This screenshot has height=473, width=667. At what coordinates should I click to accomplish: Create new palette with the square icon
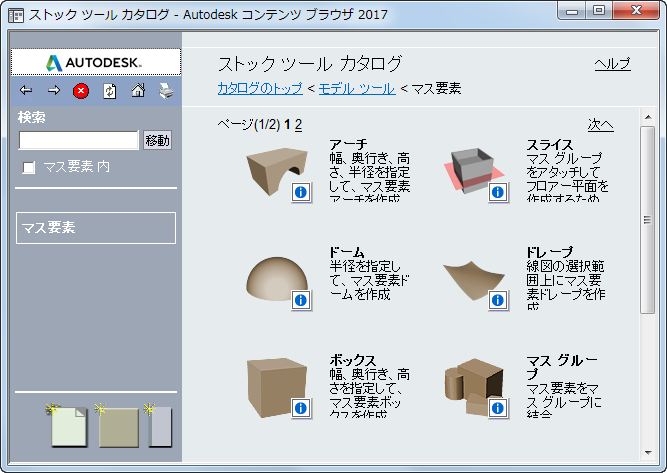coord(118,425)
